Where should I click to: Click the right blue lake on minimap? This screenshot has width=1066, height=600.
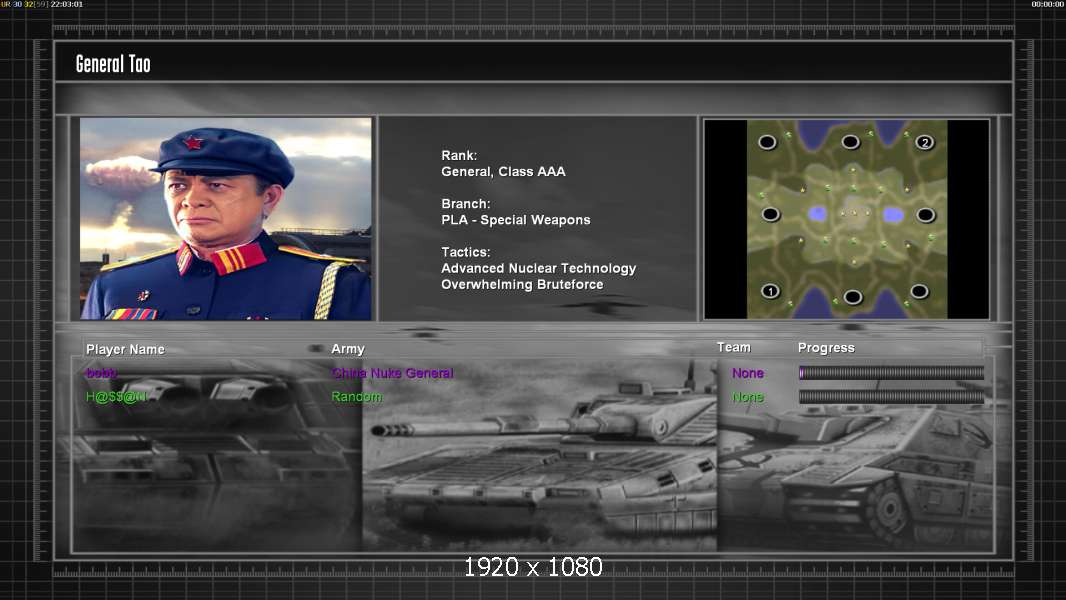tap(893, 215)
